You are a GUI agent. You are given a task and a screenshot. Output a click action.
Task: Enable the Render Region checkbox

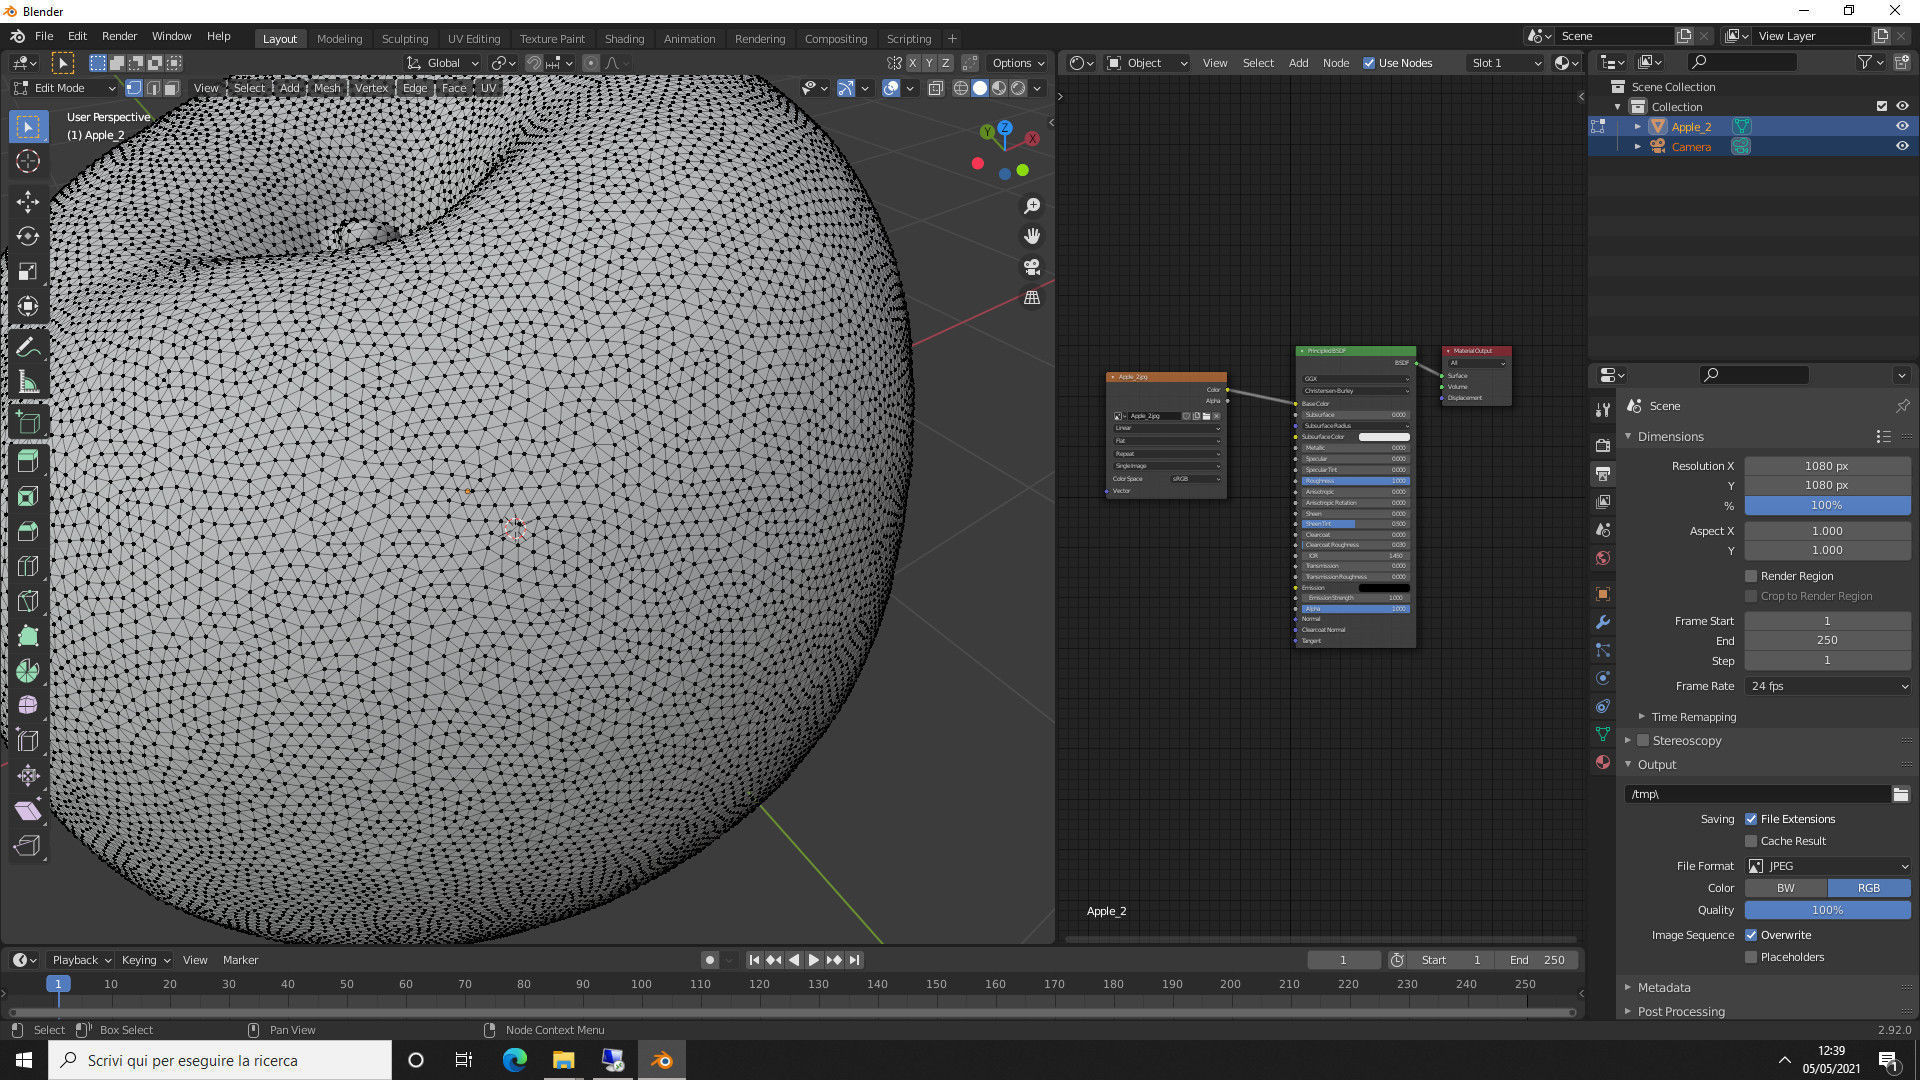[1751, 576]
